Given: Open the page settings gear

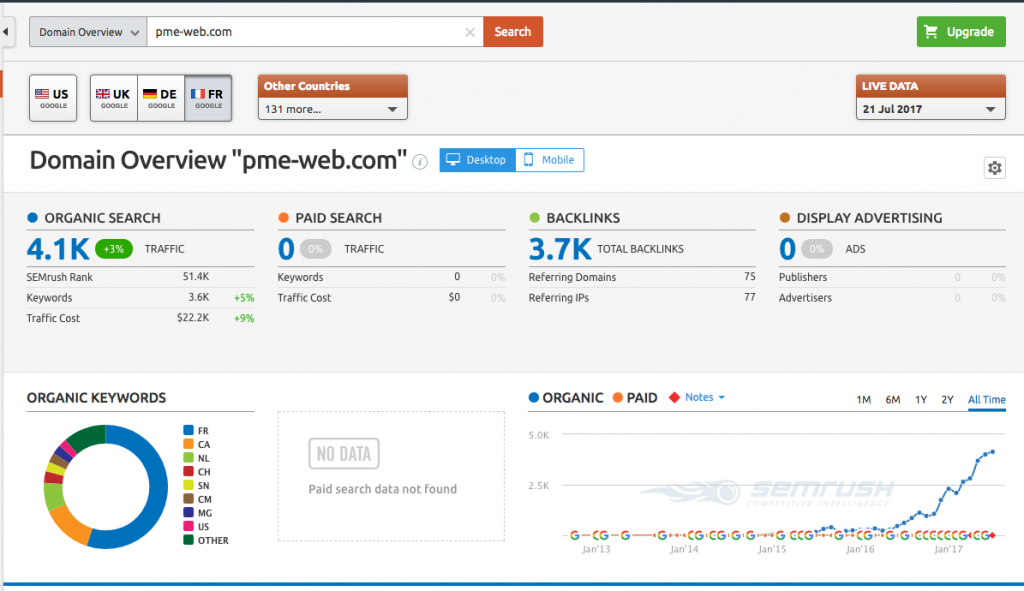Looking at the screenshot, I should 995,168.
